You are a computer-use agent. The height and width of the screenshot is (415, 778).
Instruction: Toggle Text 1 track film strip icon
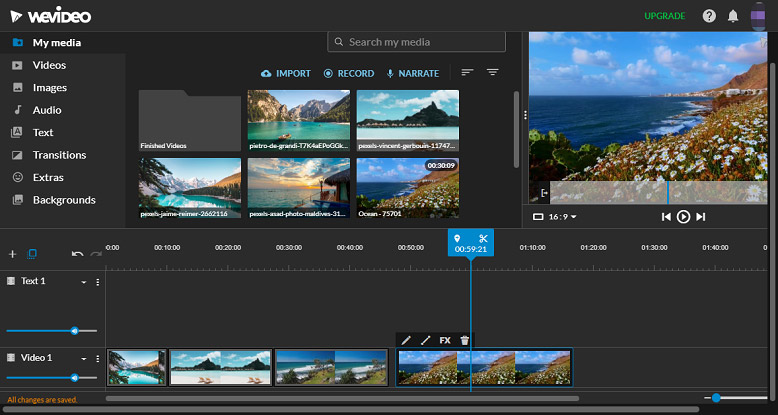point(11,281)
